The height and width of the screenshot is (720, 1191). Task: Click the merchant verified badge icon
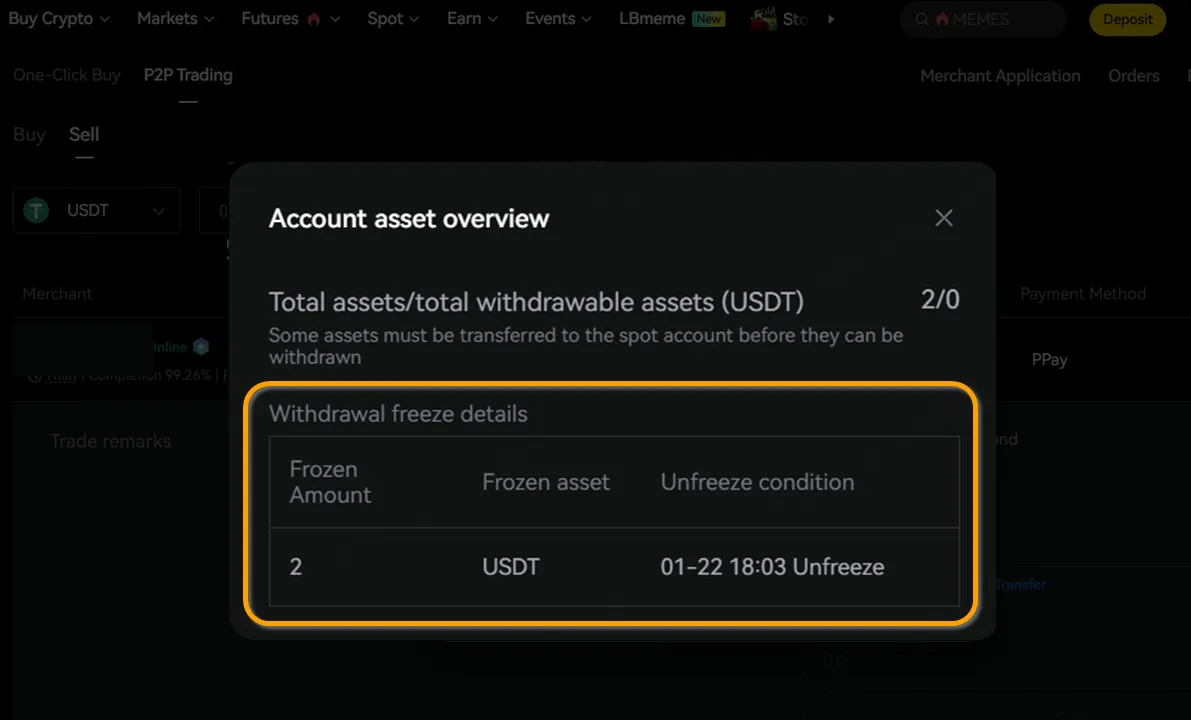pyautogui.click(x=201, y=347)
